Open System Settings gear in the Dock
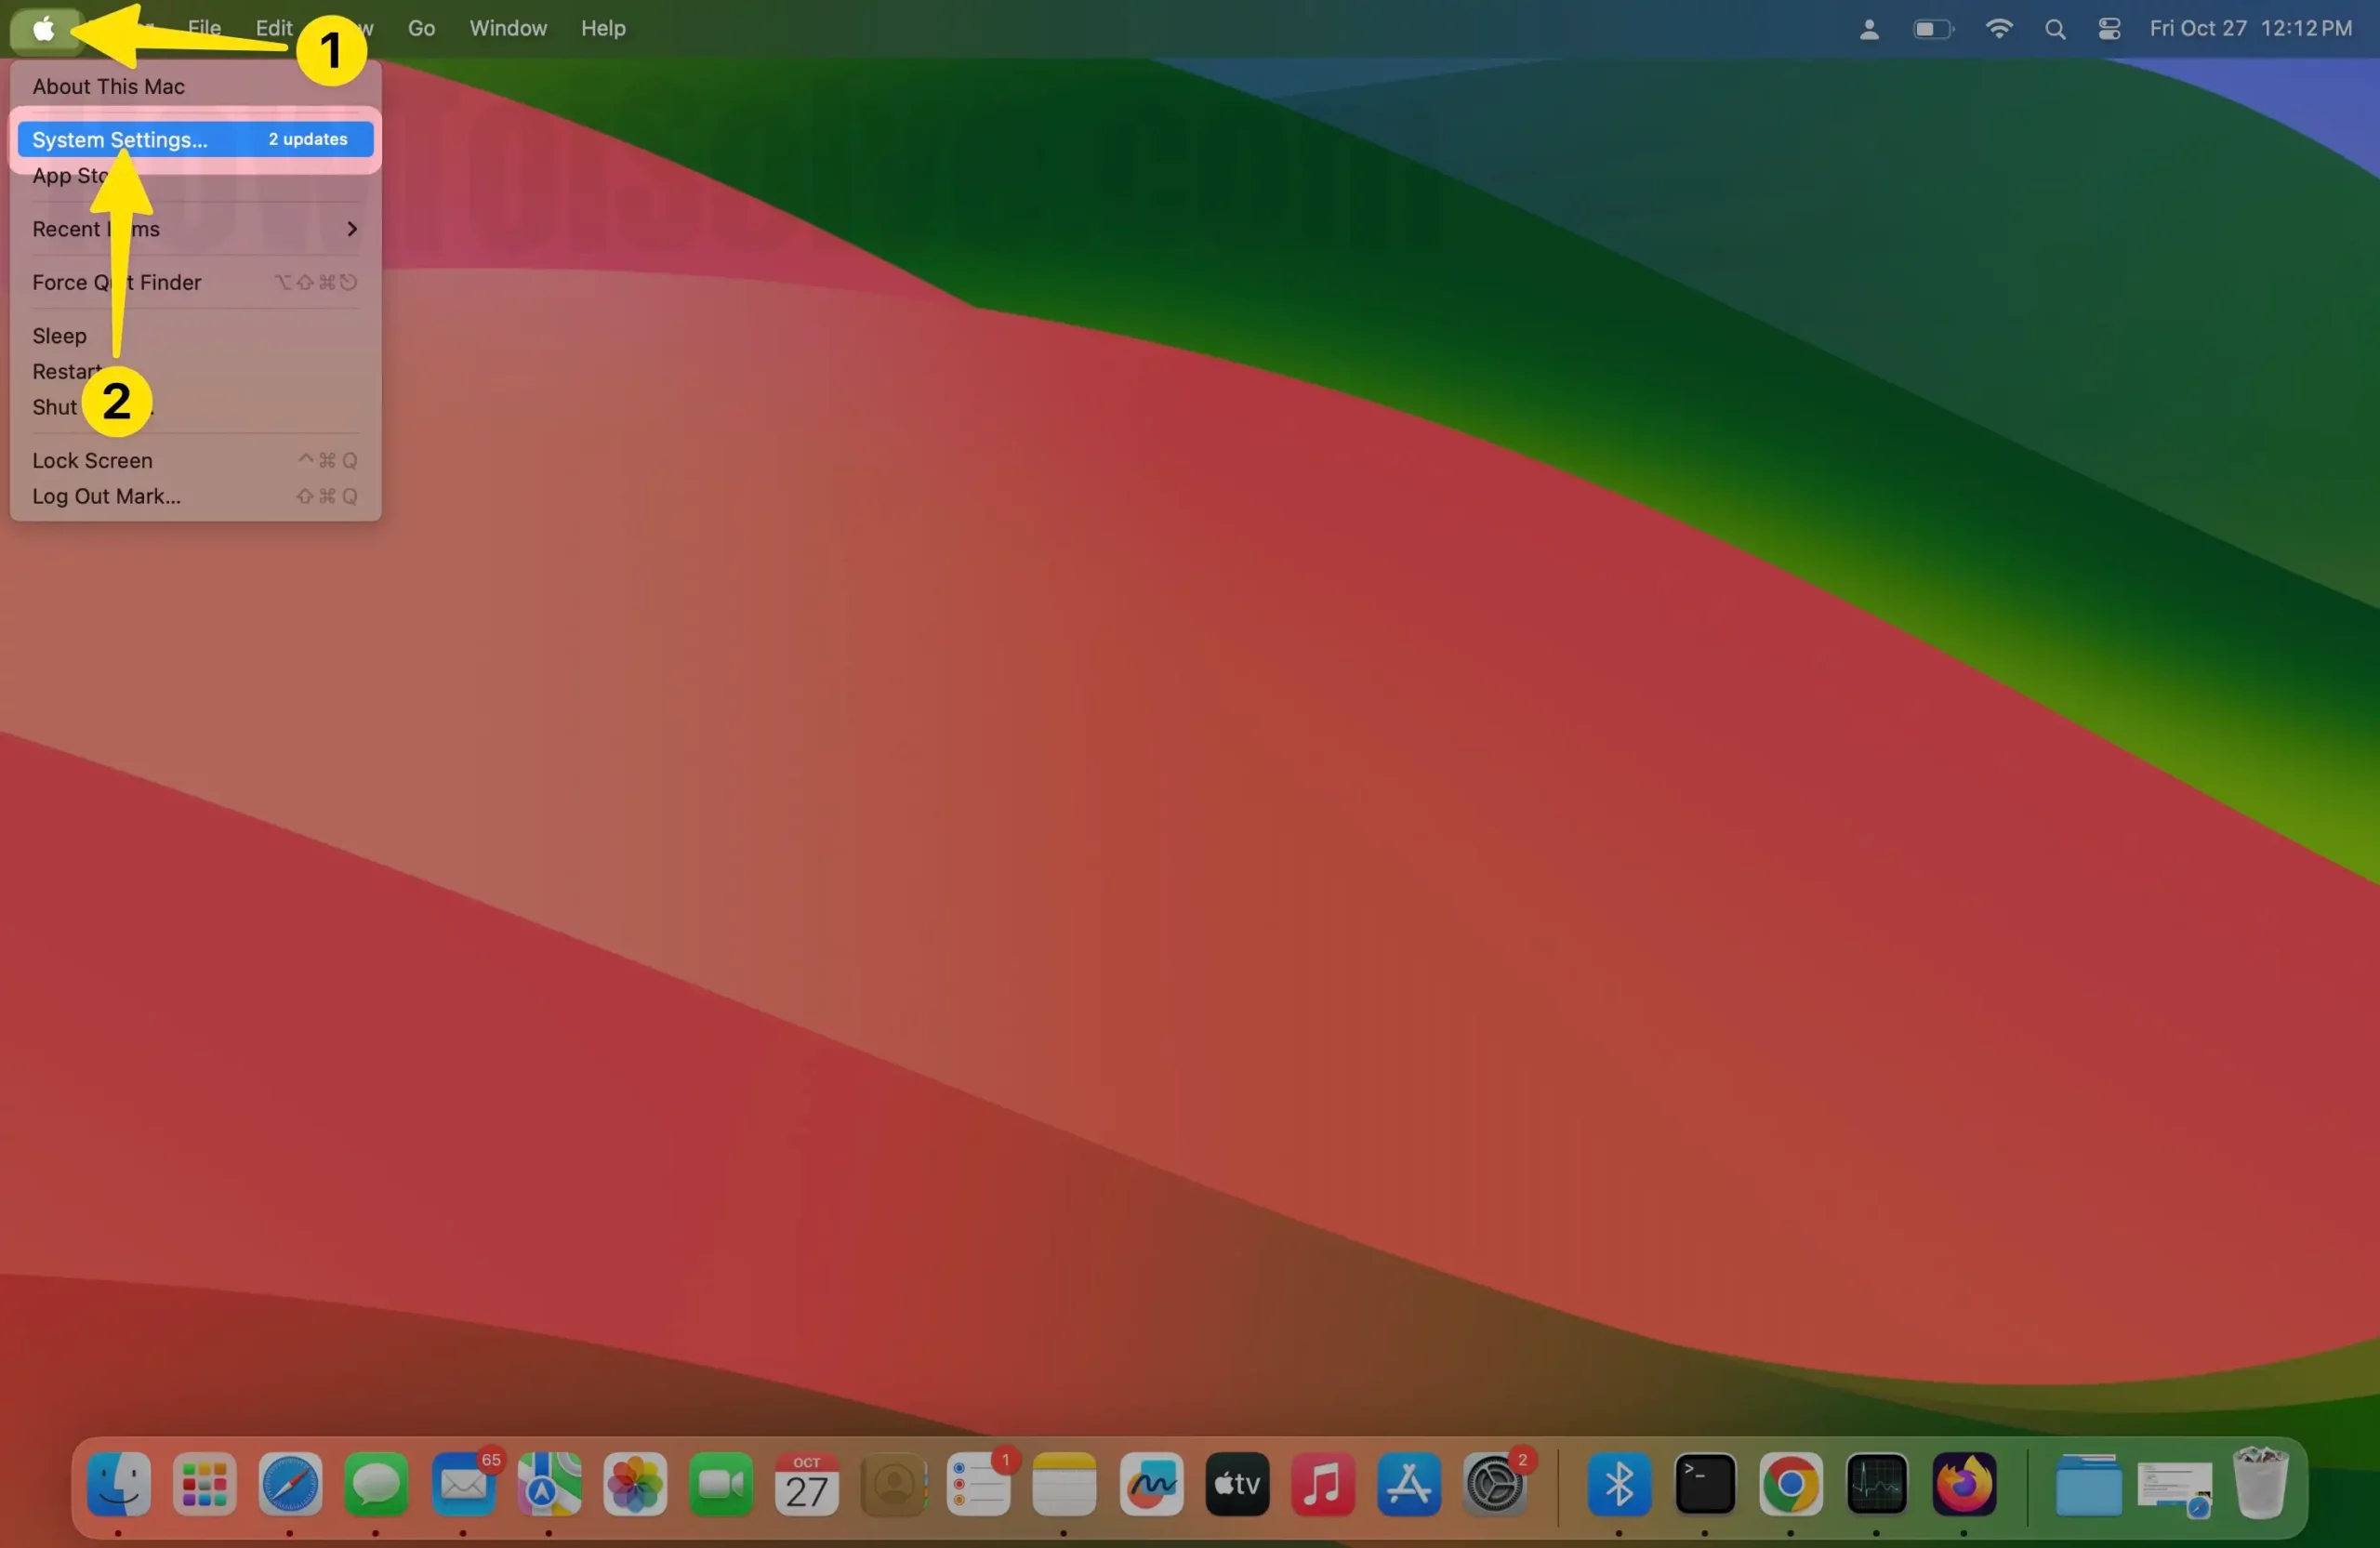2380x1548 pixels. [x=1495, y=1484]
